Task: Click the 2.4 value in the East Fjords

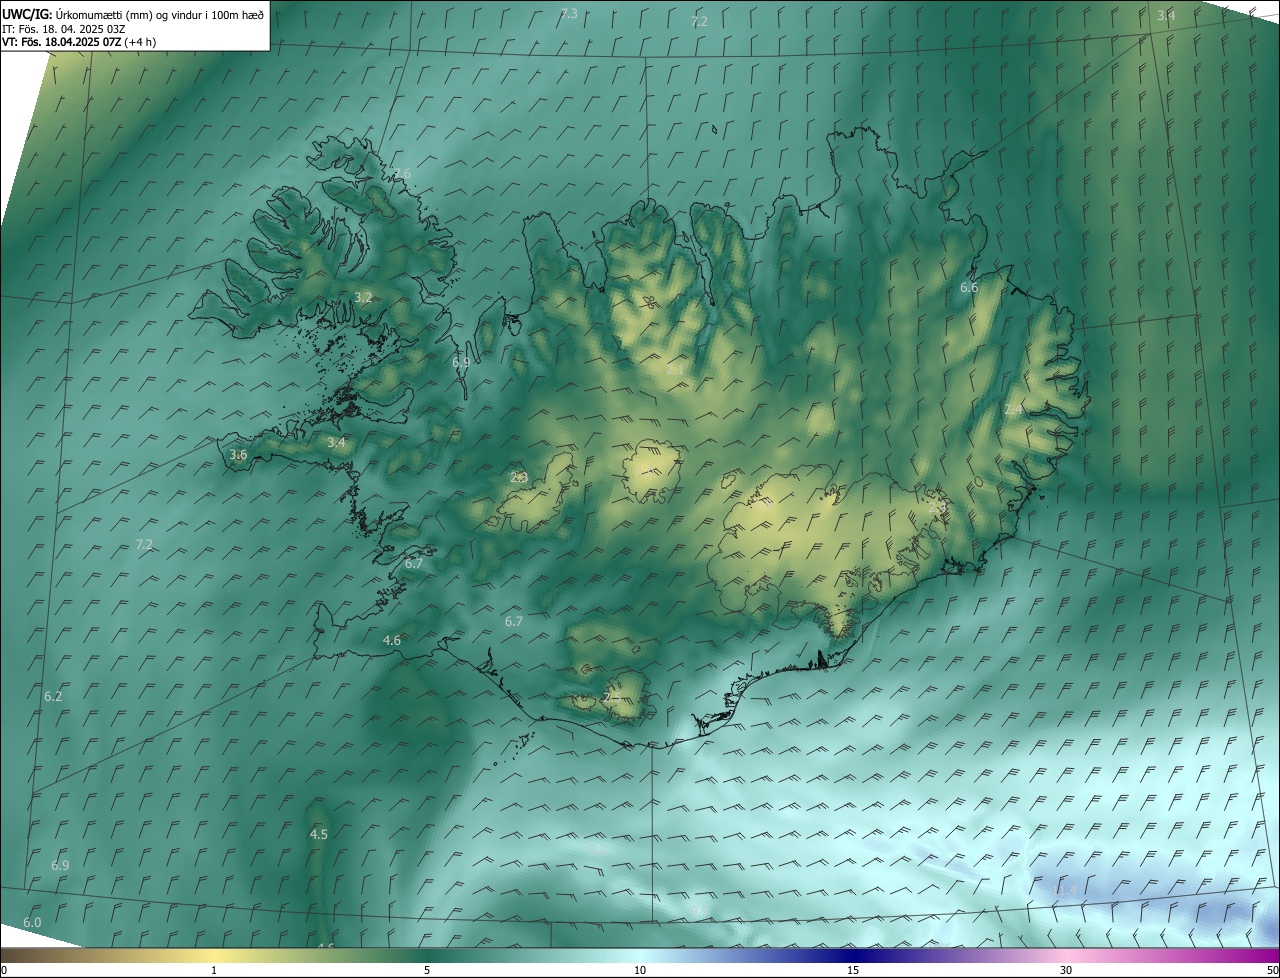Action: click(1013, 410)
